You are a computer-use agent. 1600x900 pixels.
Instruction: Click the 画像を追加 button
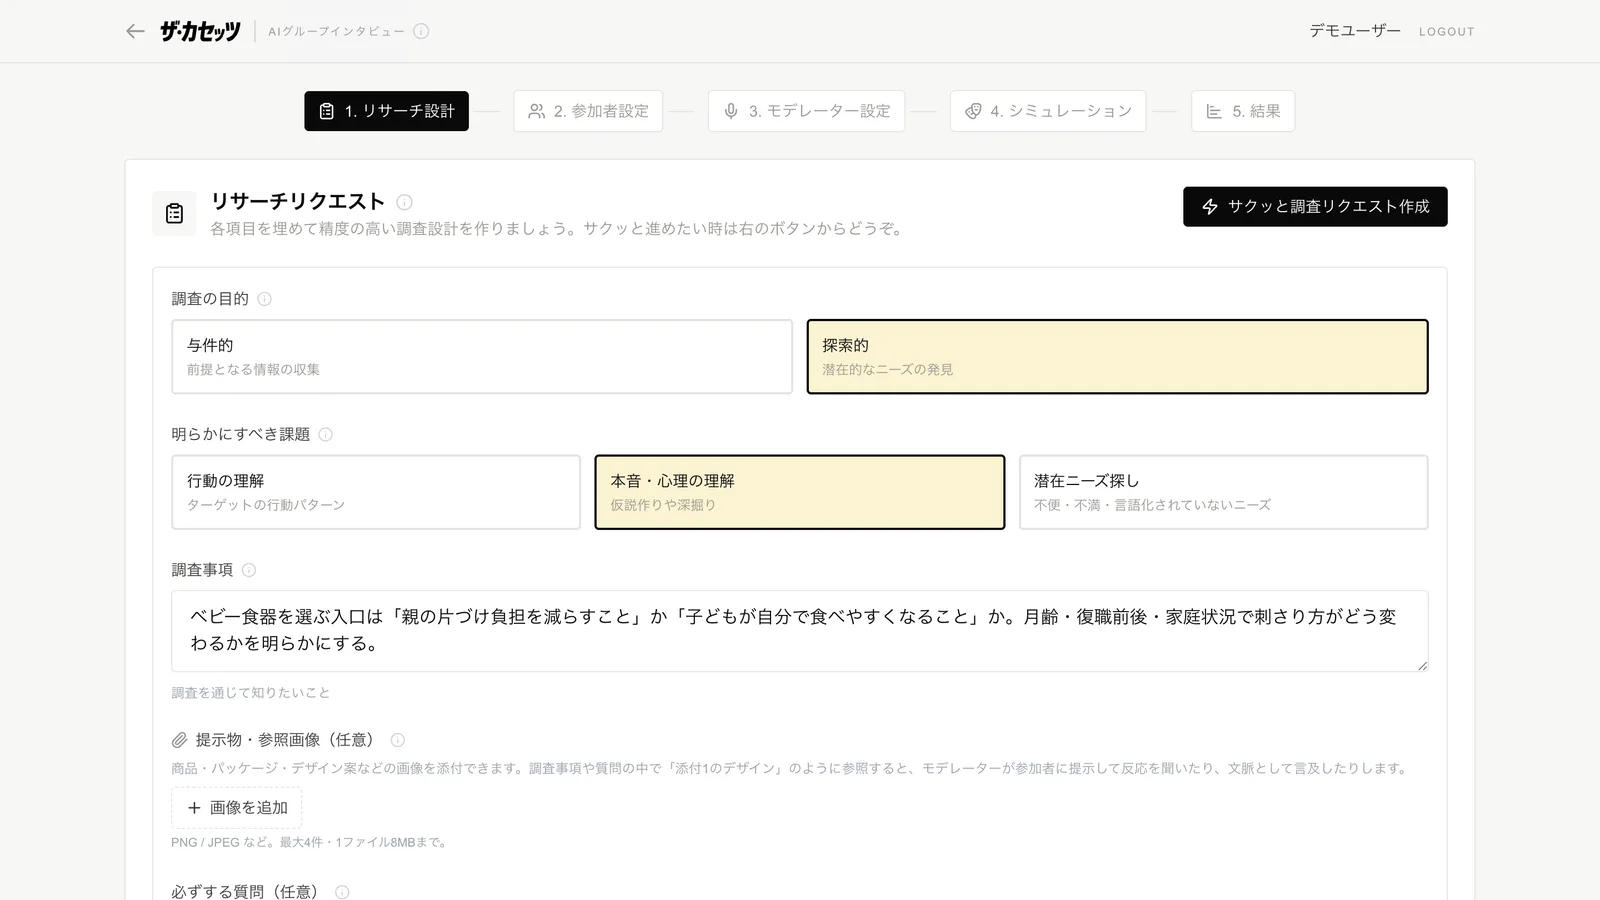(237, 808)
